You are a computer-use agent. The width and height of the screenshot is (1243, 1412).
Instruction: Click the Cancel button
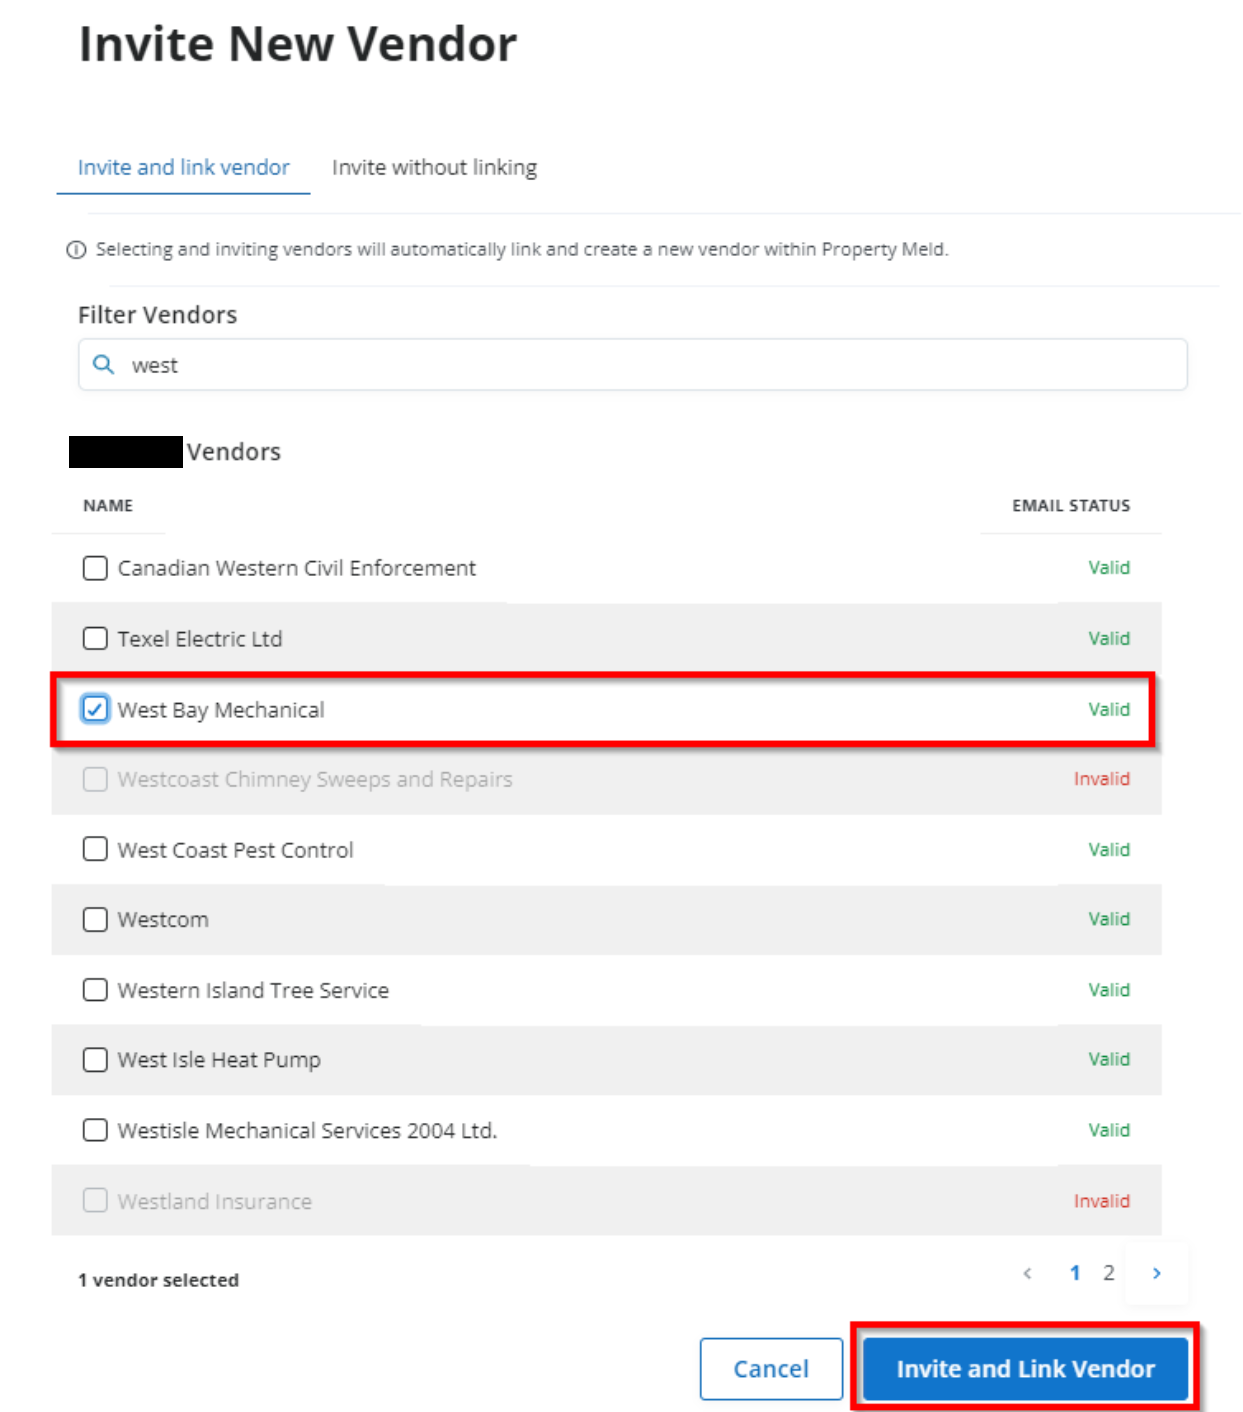coord(770,1368)
